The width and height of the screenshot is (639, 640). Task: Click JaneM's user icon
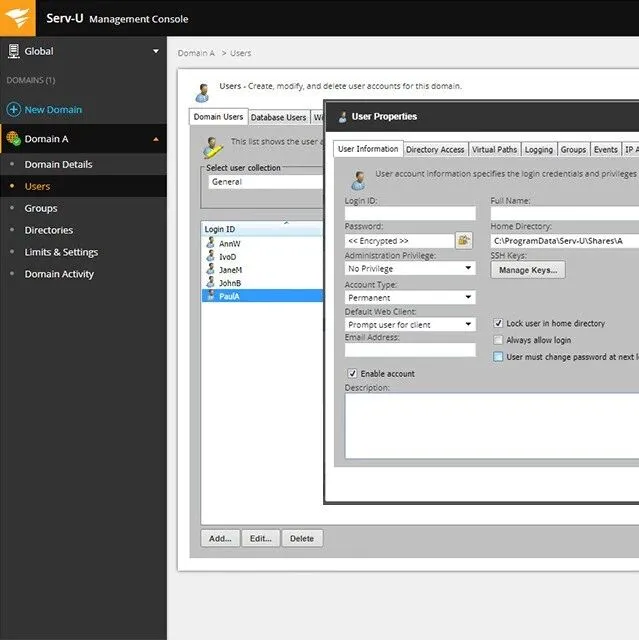click(211, 269)
